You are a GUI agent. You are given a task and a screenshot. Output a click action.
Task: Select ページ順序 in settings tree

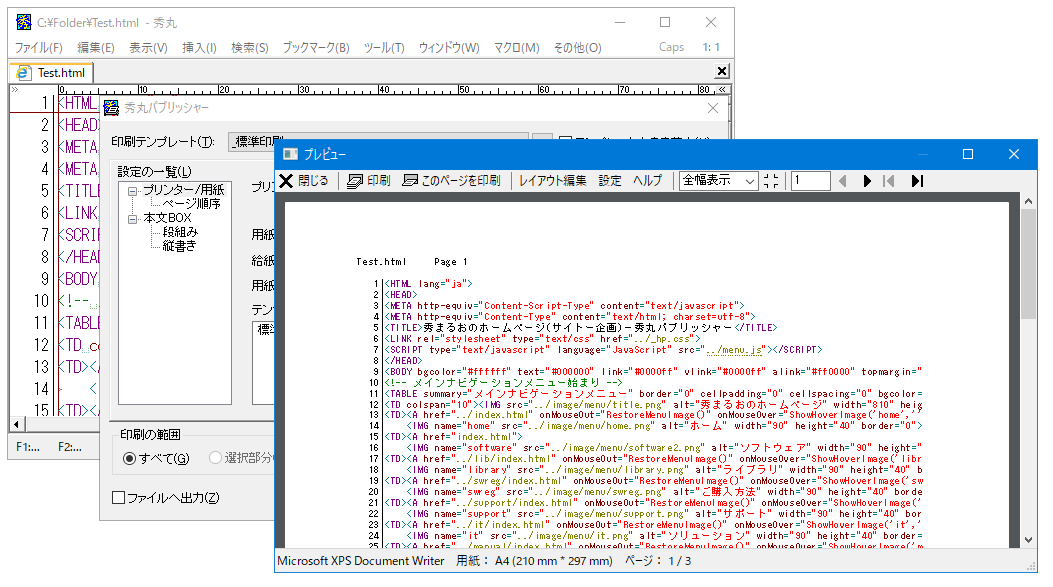tap(191, 204)
